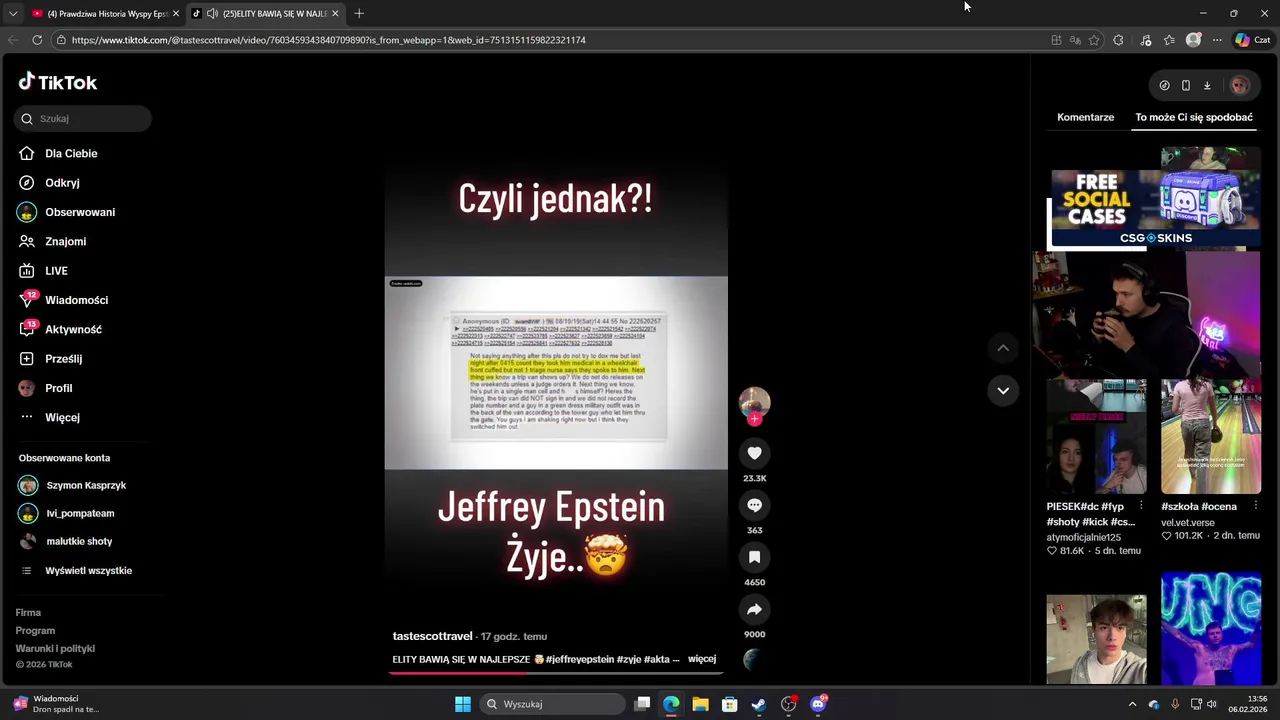The width and height of the screenshot is (1280, 720).
Task: Select To może Ci się spodobać tab
Action: [1194, 117]
